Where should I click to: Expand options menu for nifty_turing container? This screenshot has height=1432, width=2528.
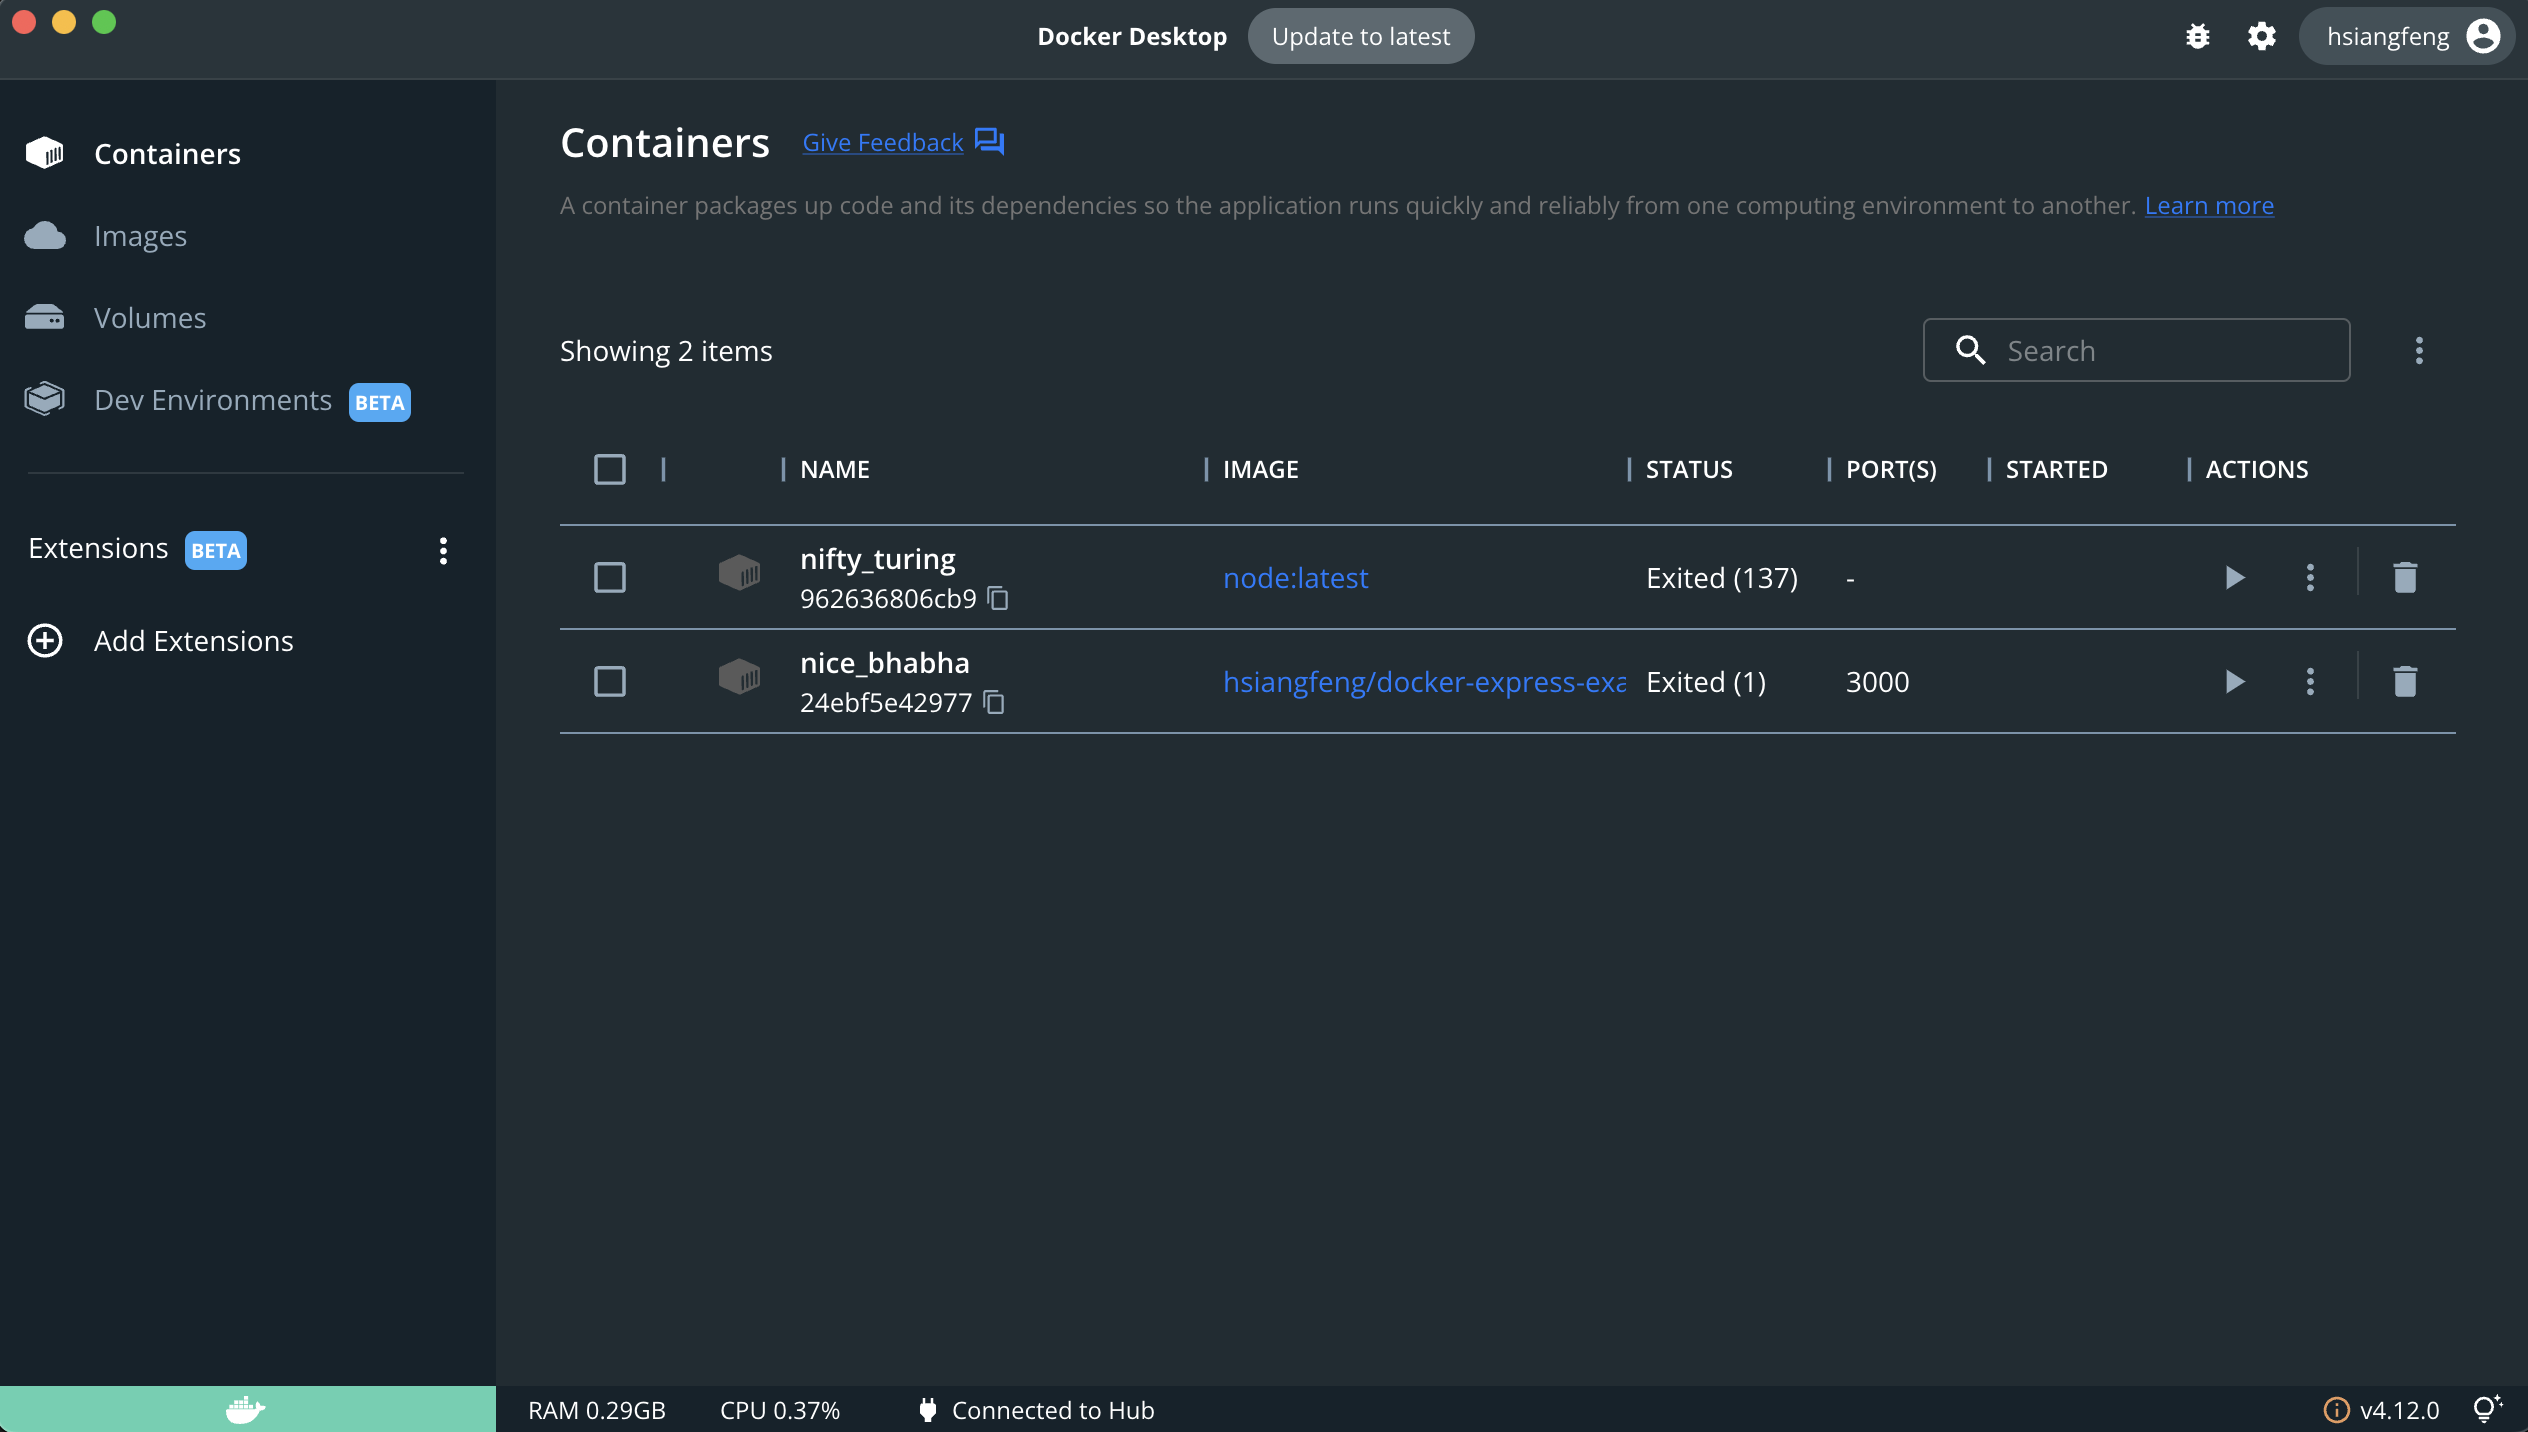coord(2311,576)
